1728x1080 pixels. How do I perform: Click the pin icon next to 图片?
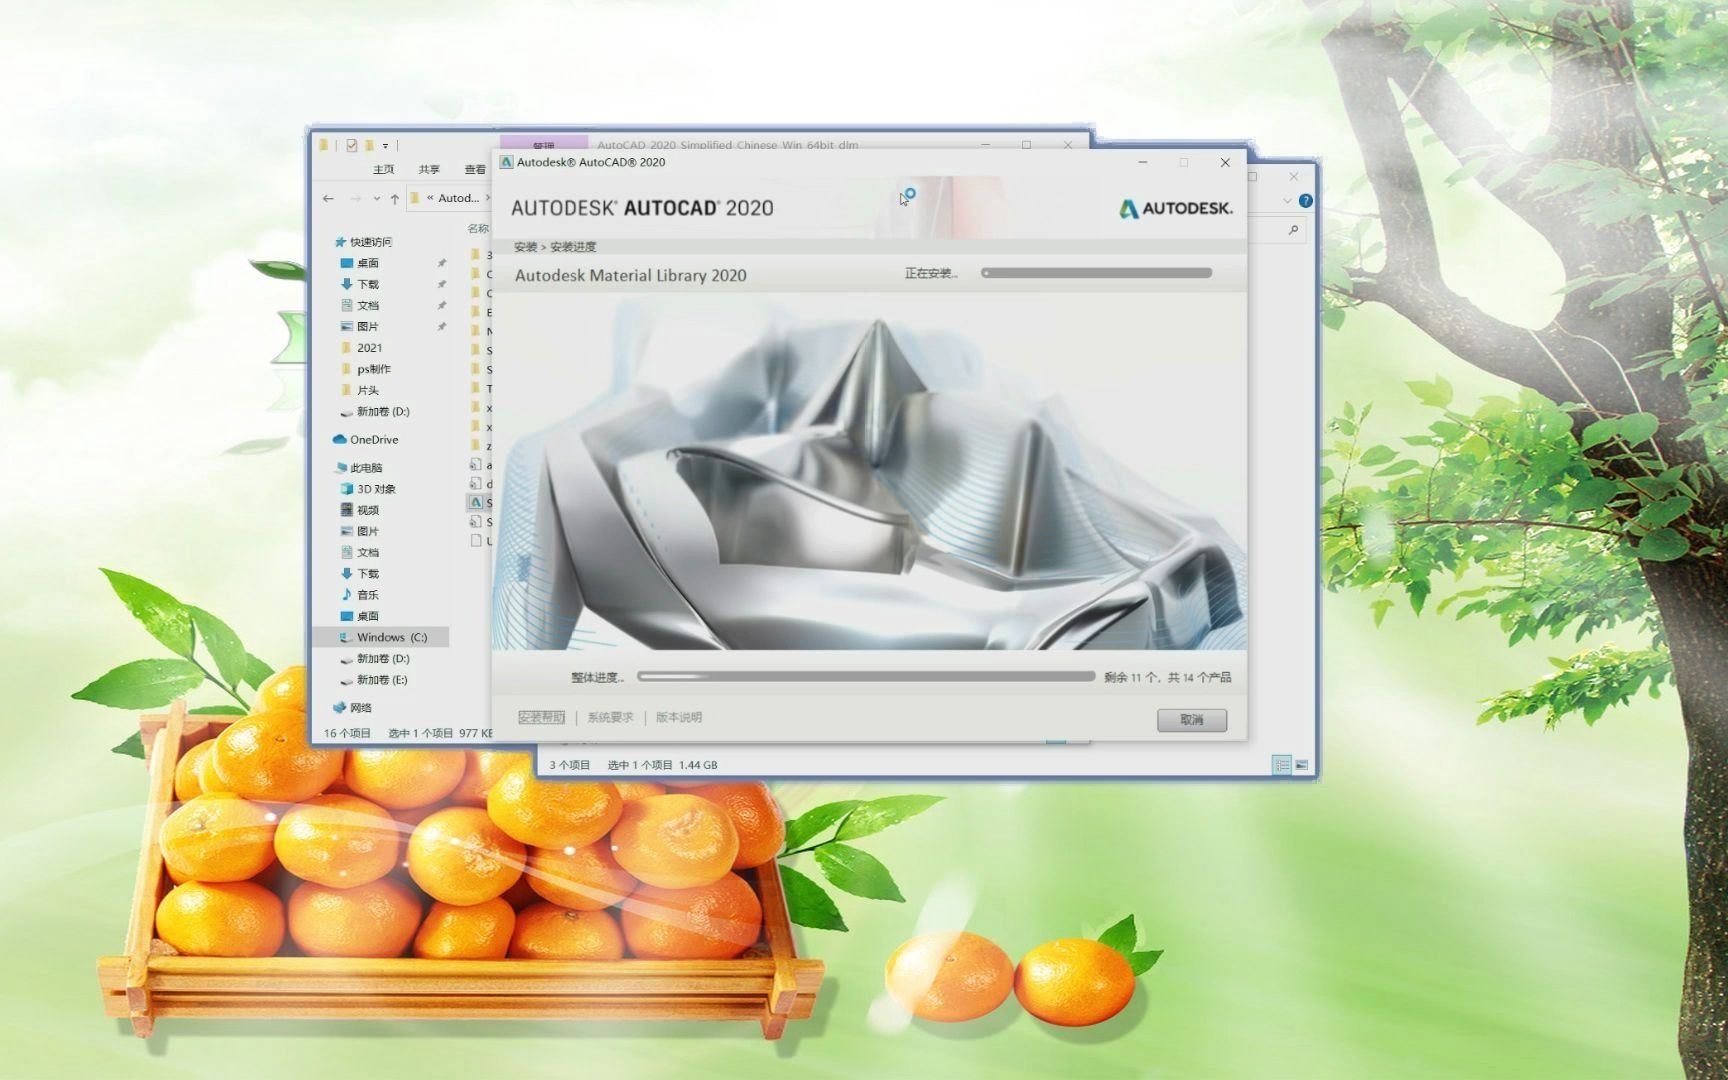441,326
